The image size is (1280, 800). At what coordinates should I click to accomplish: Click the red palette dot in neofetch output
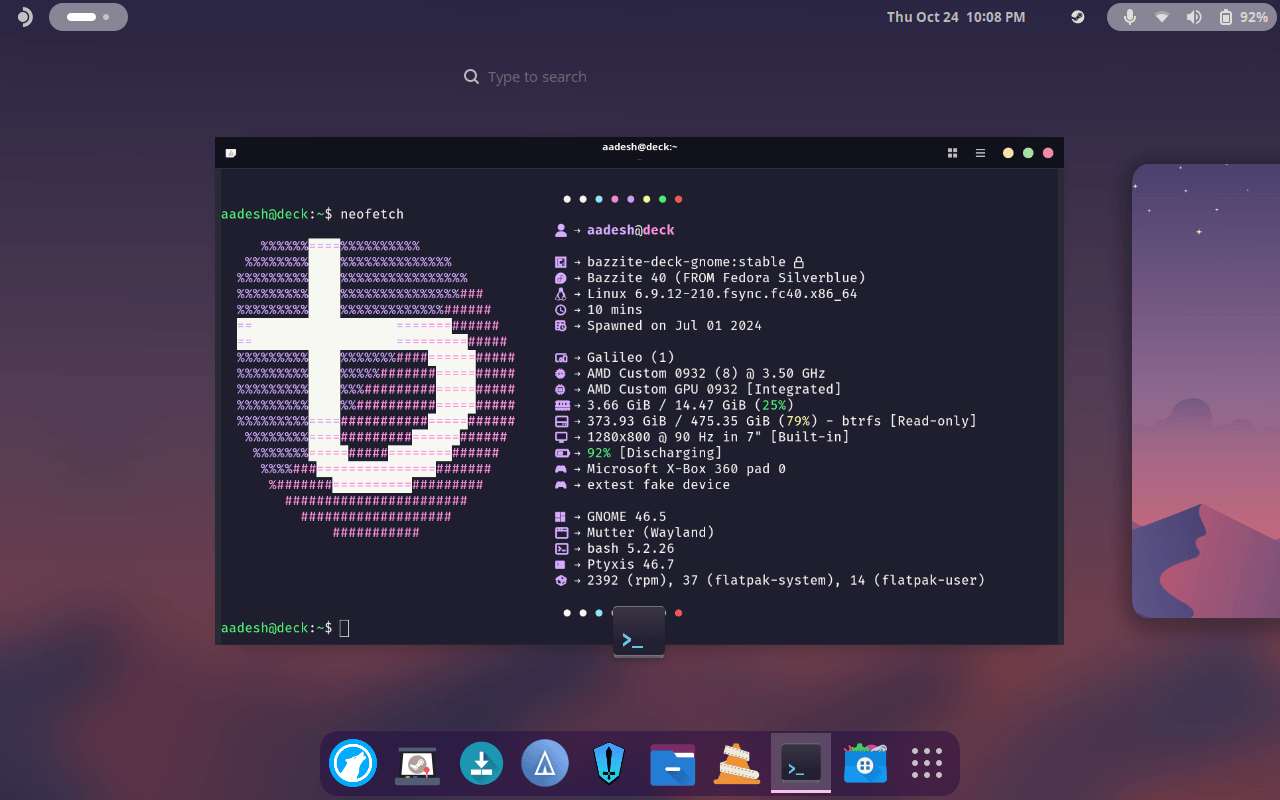678,199
